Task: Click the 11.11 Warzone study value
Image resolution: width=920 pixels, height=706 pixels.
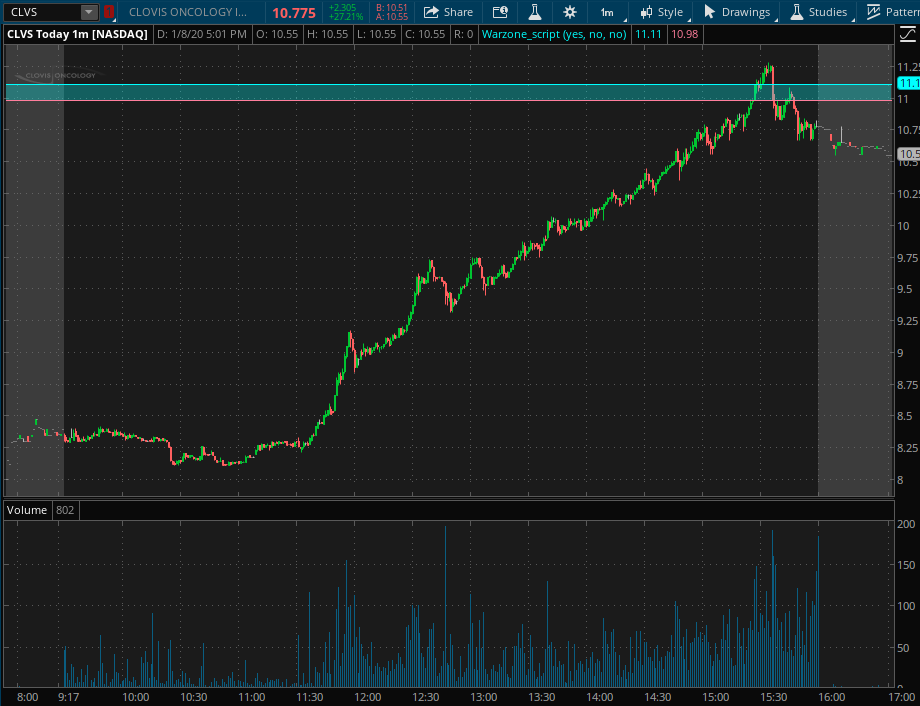Action: click(x=648, y=34)
